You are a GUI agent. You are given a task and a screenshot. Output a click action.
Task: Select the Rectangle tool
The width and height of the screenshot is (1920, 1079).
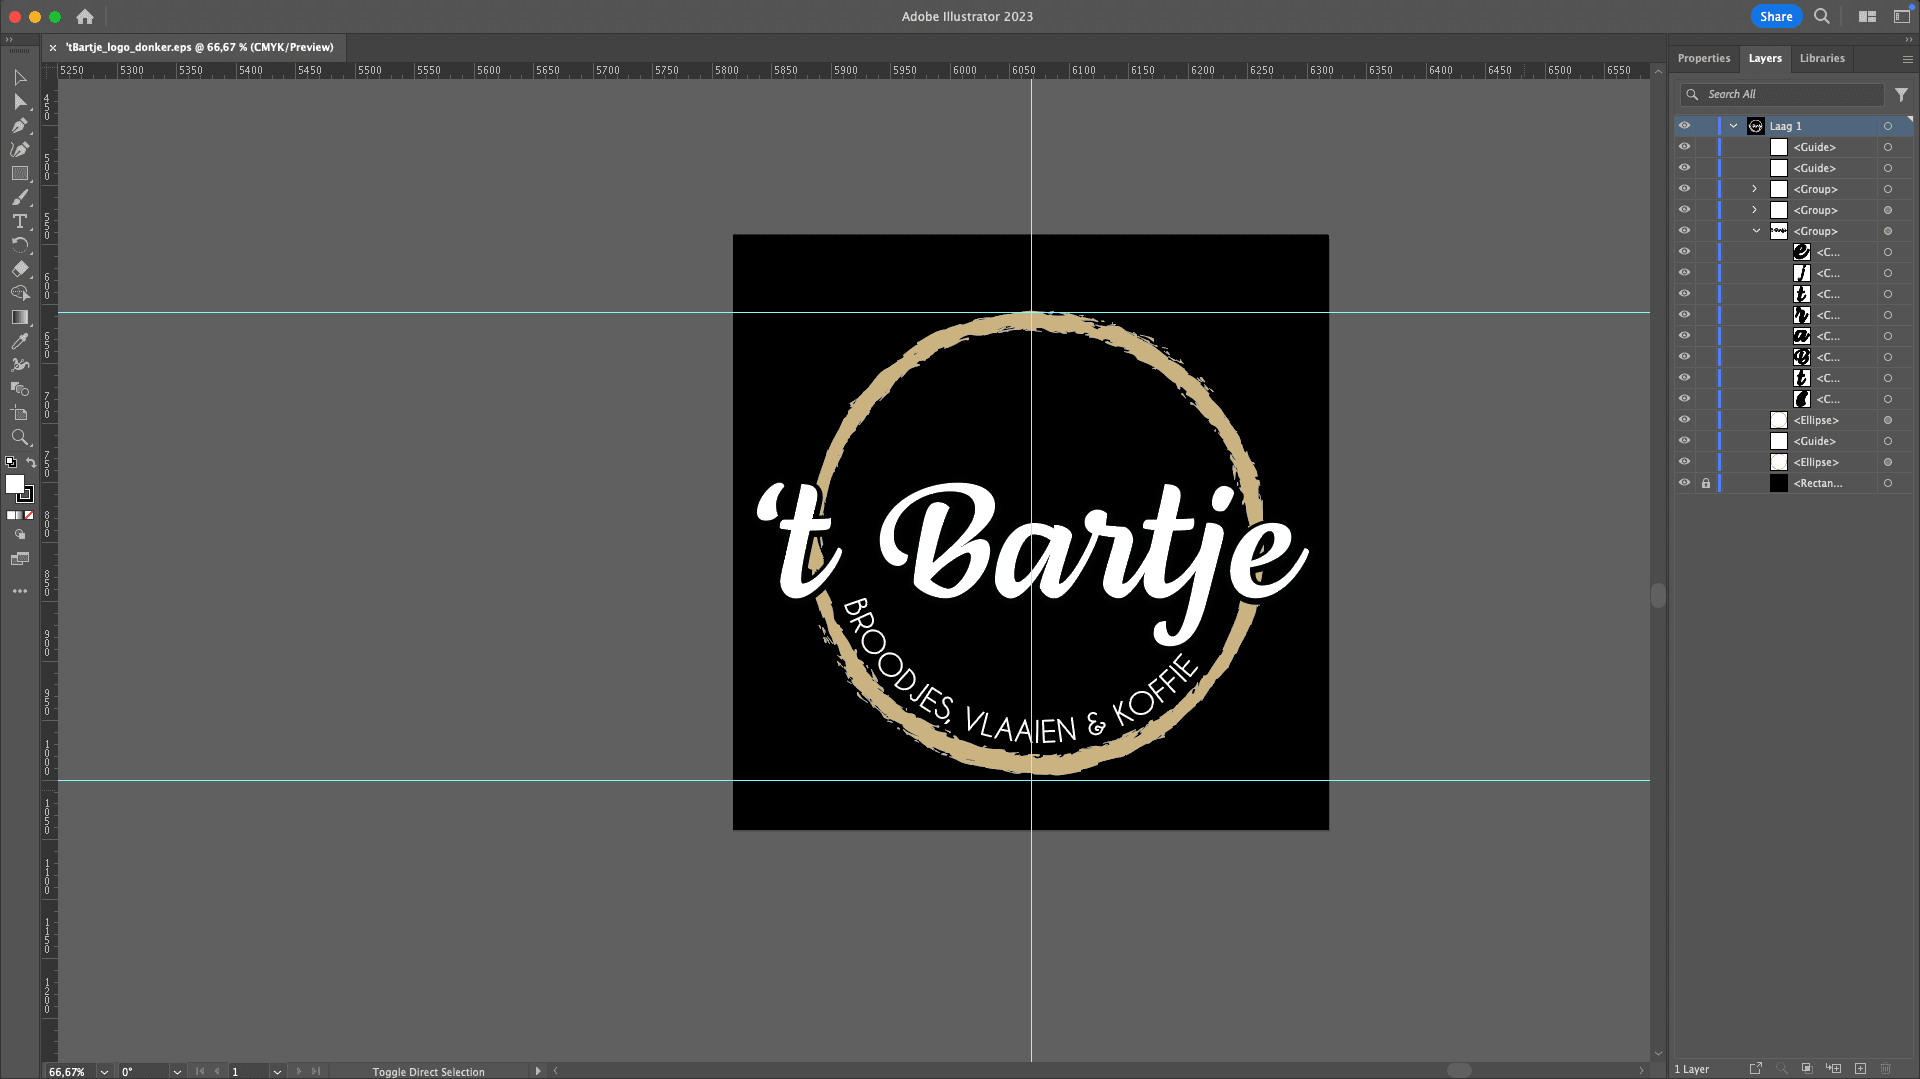[x=20, y=174]
